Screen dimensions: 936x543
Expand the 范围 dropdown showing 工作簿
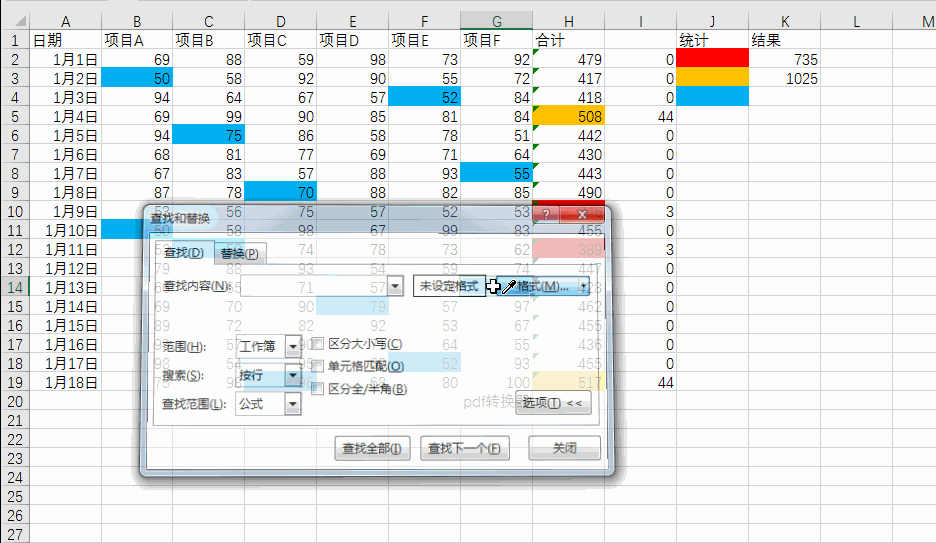pos(292,346)
